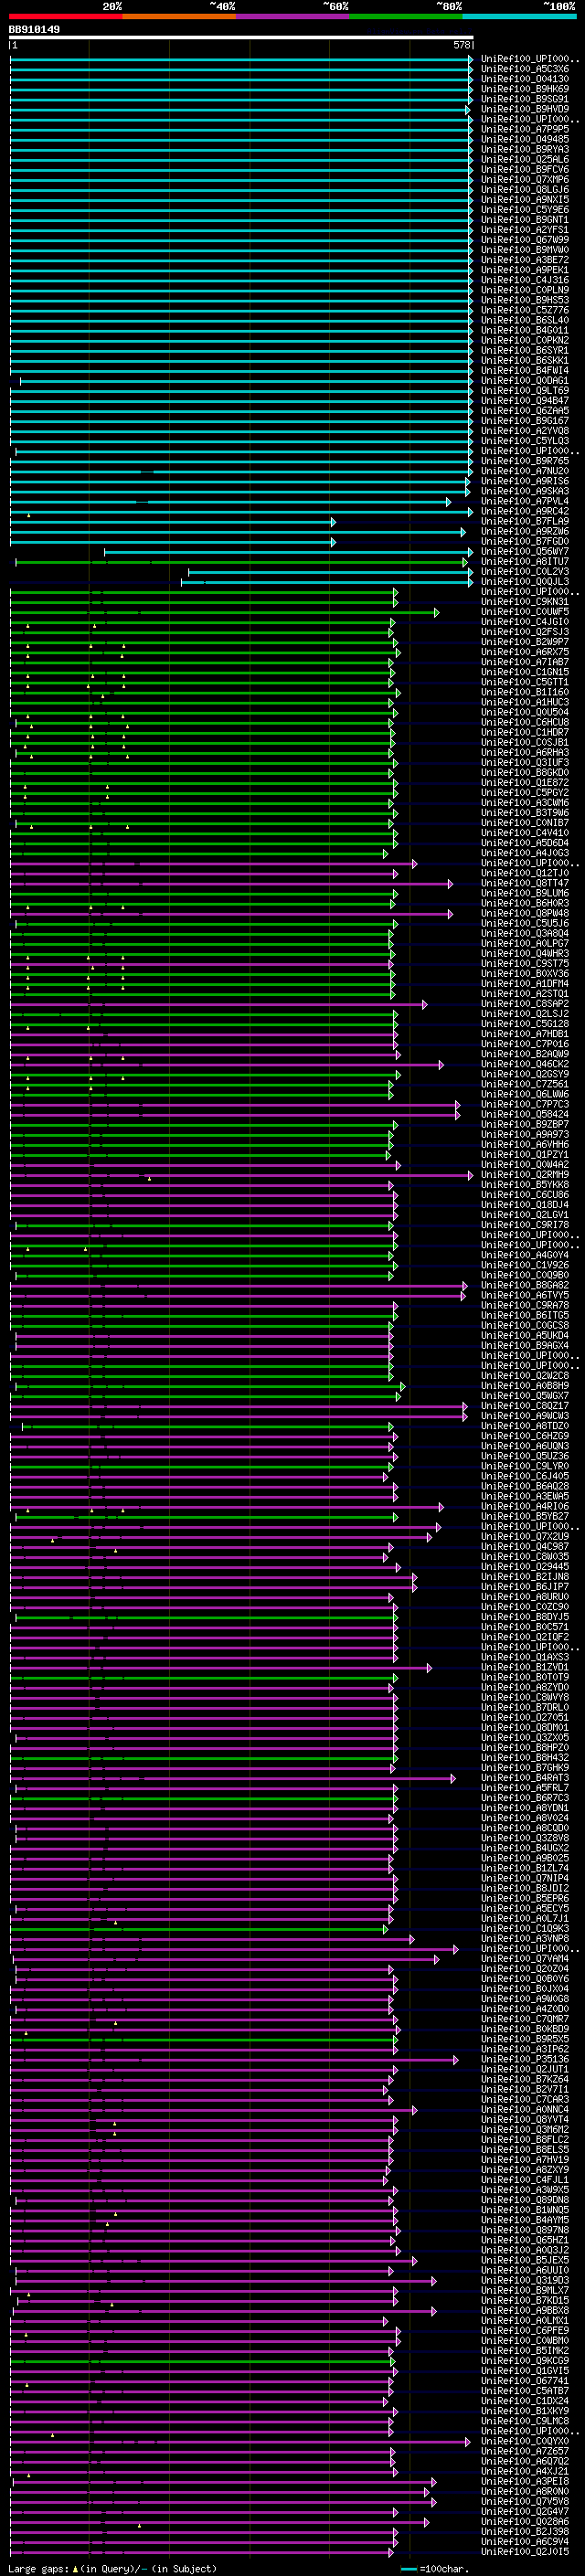
Task: Click hit UniRef100_Q2J0I5
Action: click(x=525, y=2551)
